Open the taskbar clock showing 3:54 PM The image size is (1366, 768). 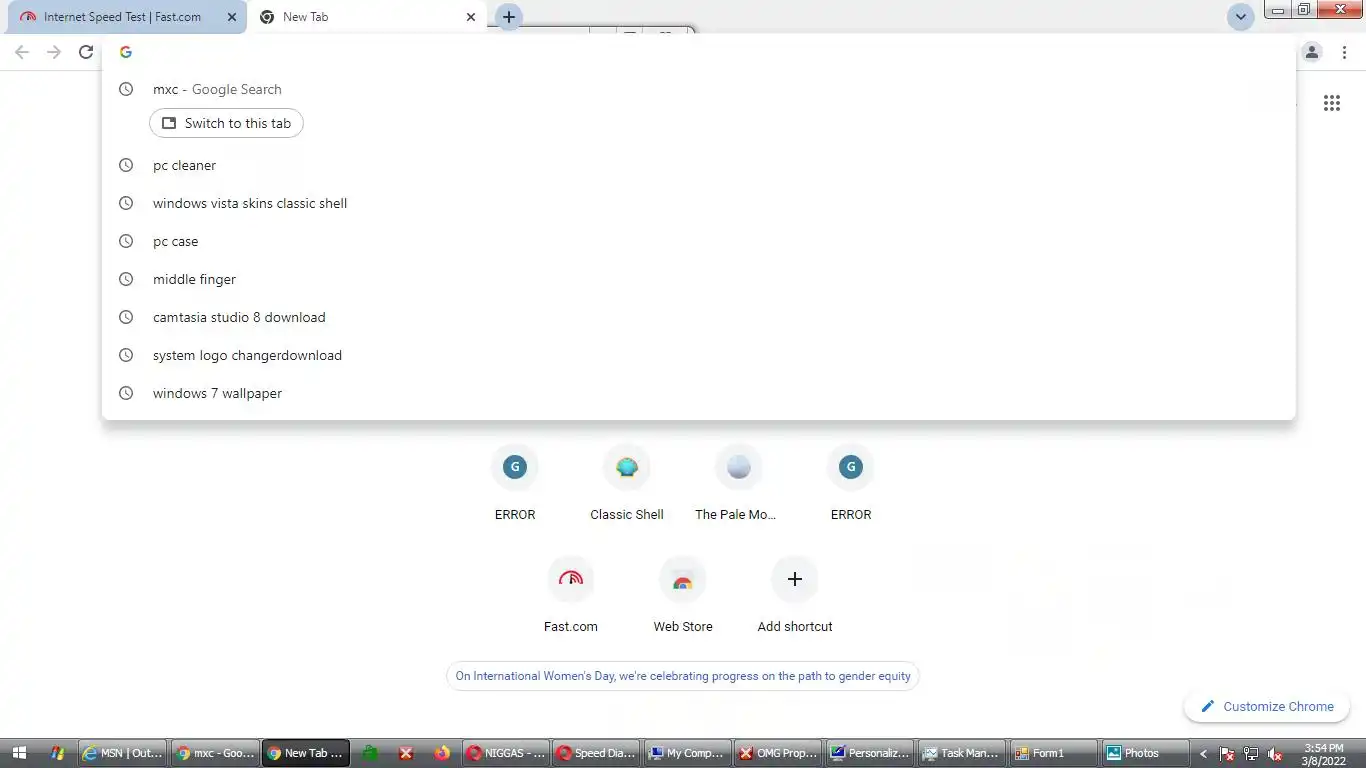pyautogui.click(x=1323, y=754)
